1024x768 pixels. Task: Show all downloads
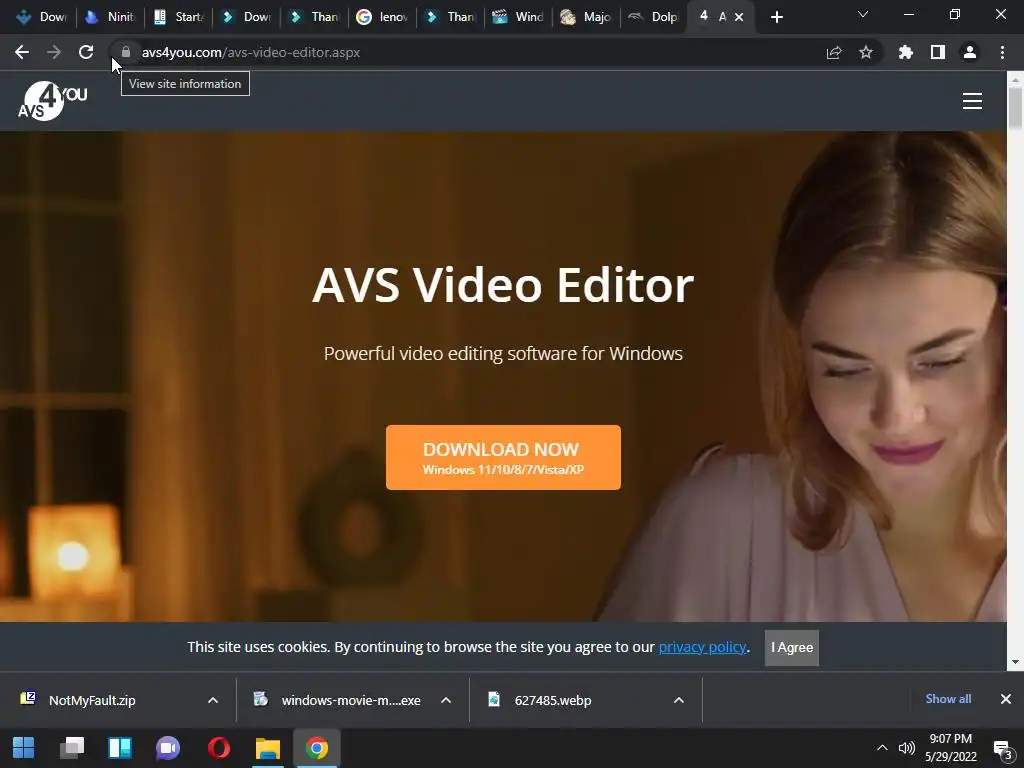(948, 699)
